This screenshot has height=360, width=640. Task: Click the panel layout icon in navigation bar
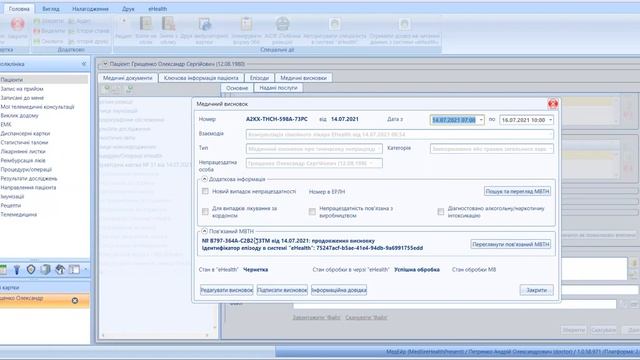click(74, 269)
